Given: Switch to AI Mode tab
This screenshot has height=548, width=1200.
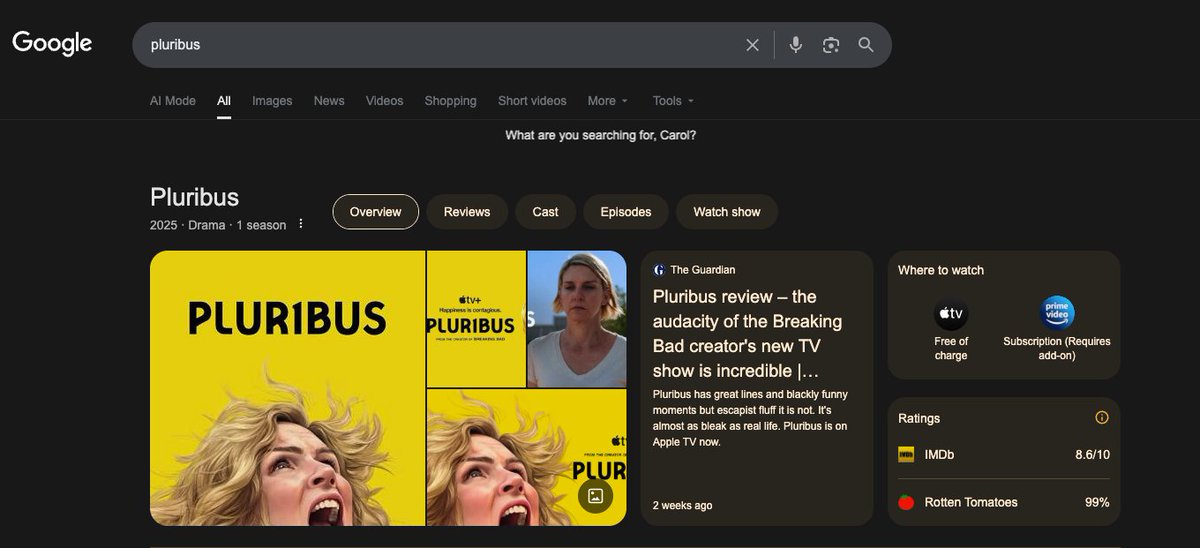Looking at the screenshot, I should (173, 101).
